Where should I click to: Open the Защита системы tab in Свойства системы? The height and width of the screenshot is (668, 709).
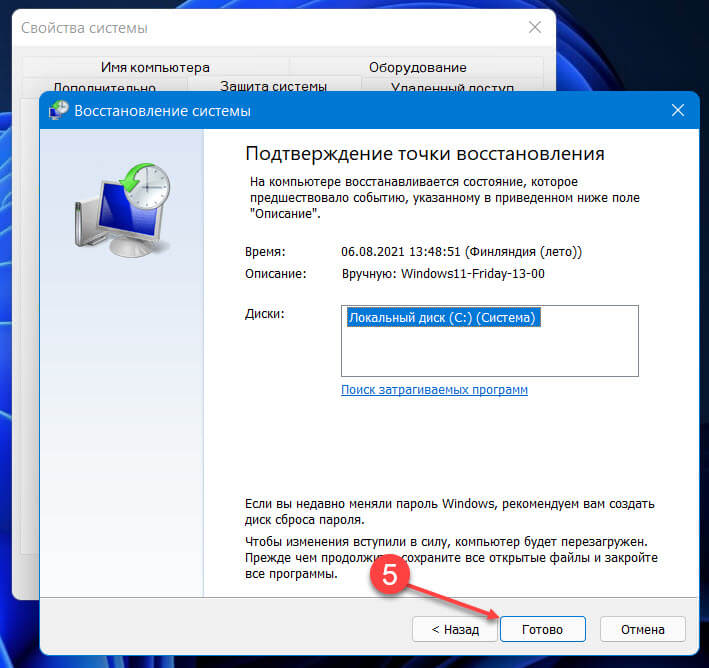[274, 84]
